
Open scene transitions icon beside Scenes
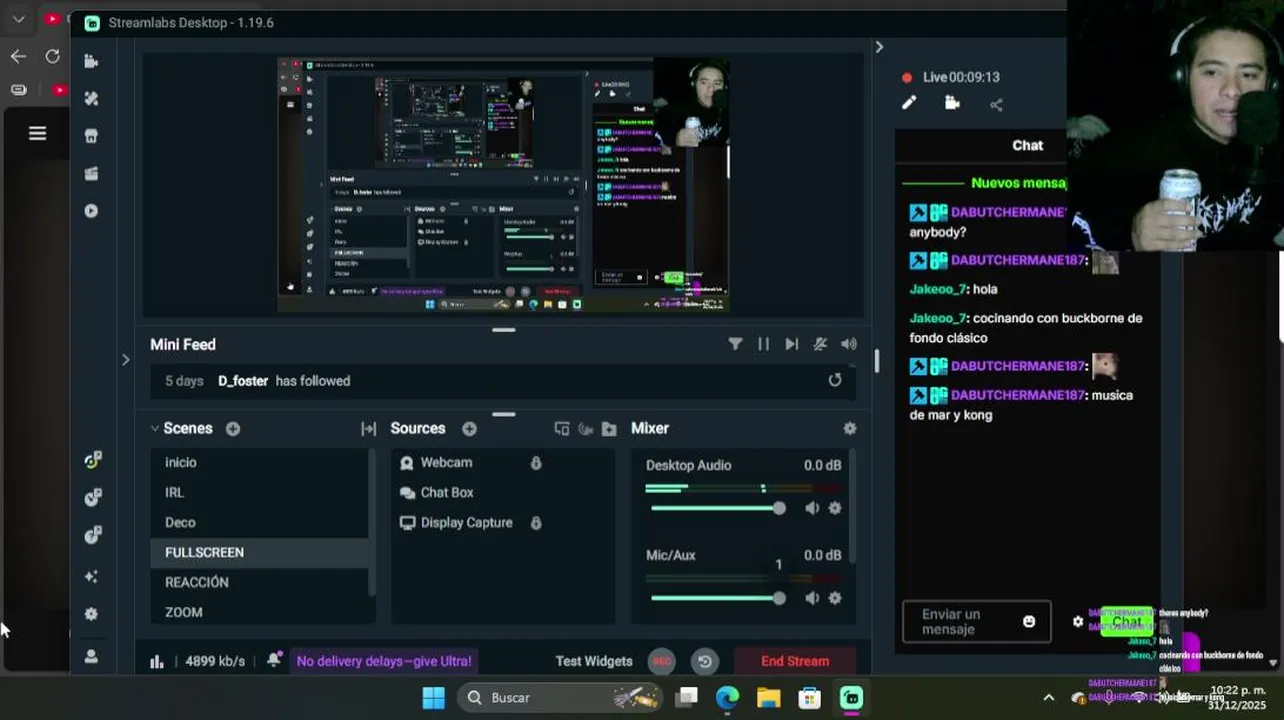click(368, 428)
